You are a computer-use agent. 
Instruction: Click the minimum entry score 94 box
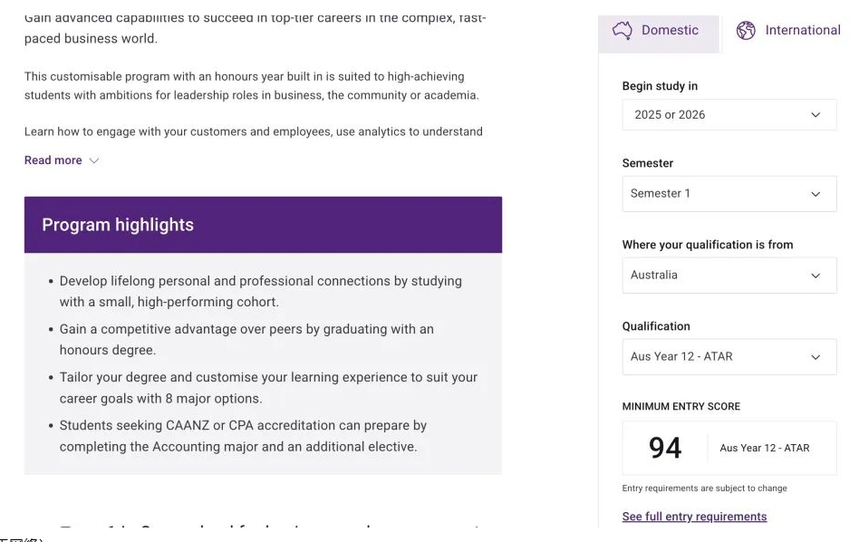point(729,448)
